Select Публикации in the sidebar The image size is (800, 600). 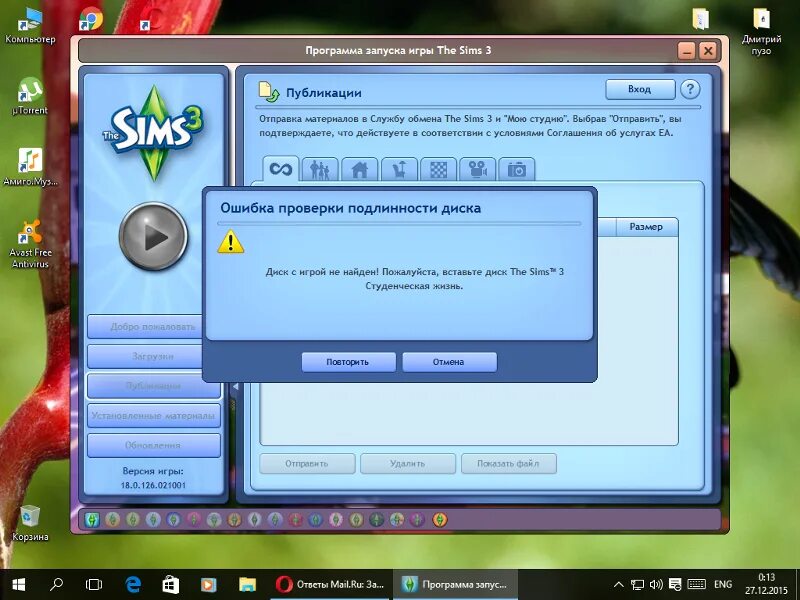tap(153, 386)
